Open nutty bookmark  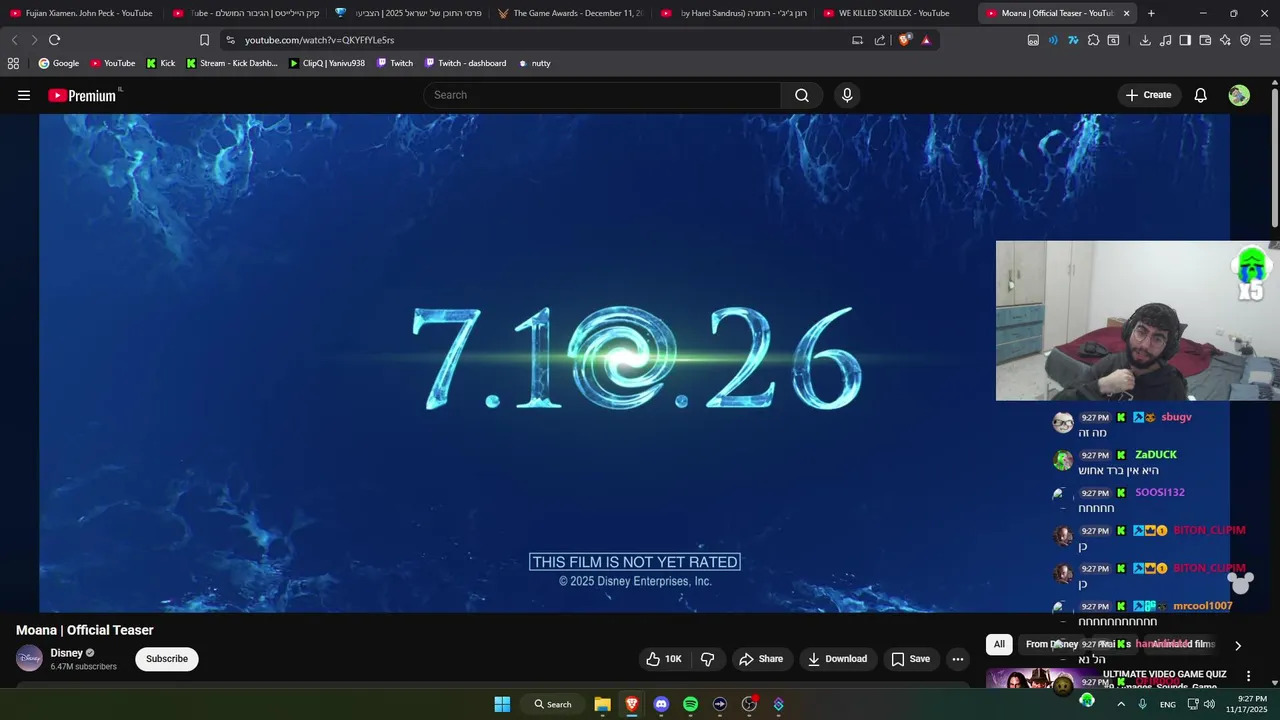[535, 63]
